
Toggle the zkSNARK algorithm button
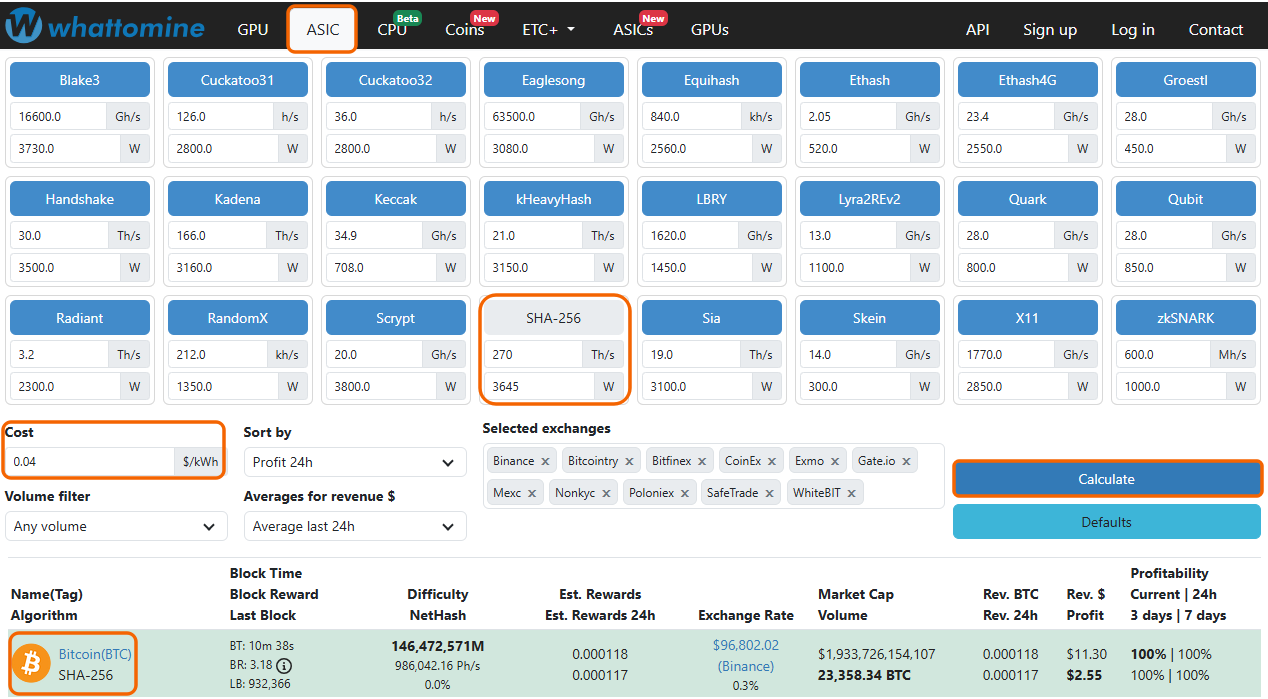point(1185,318)
